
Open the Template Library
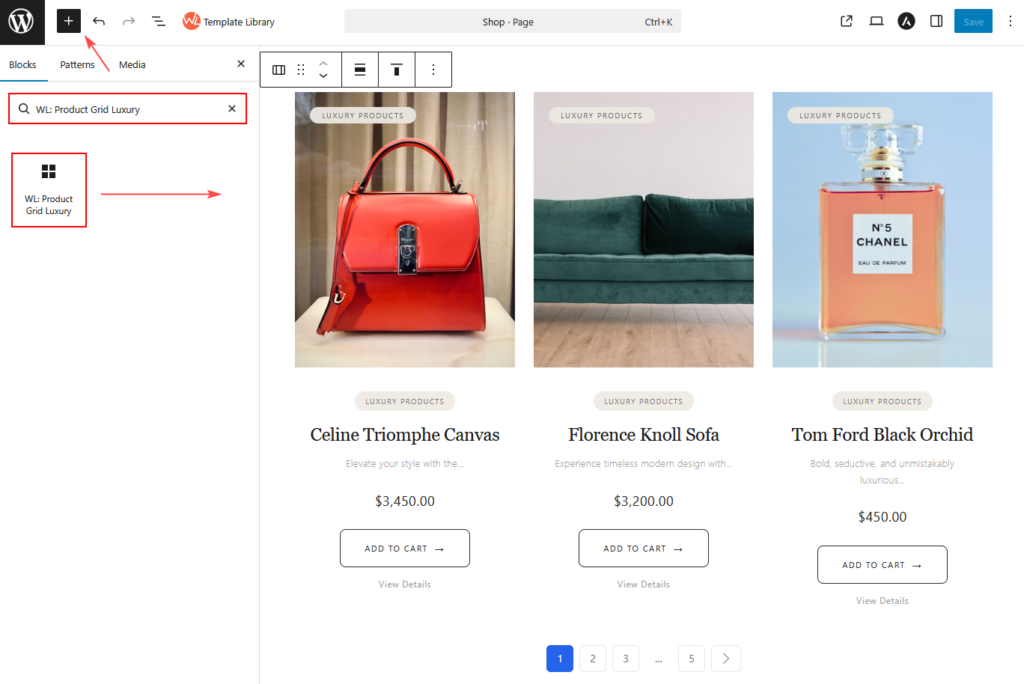click(229, 21)
